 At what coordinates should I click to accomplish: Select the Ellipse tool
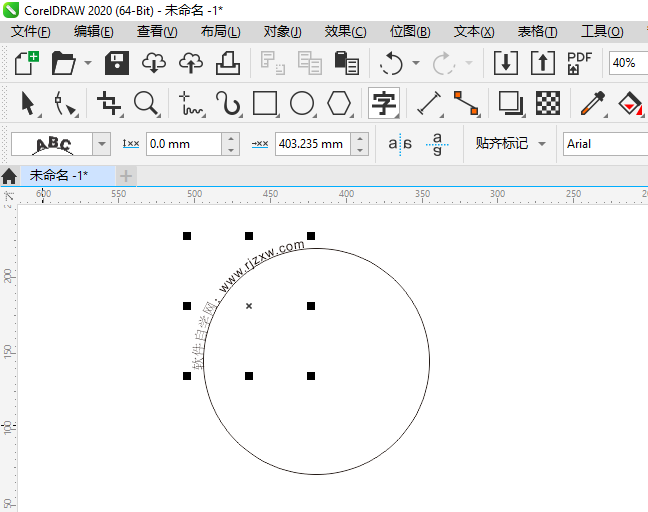pyautogui.click(x=302, y=103)
